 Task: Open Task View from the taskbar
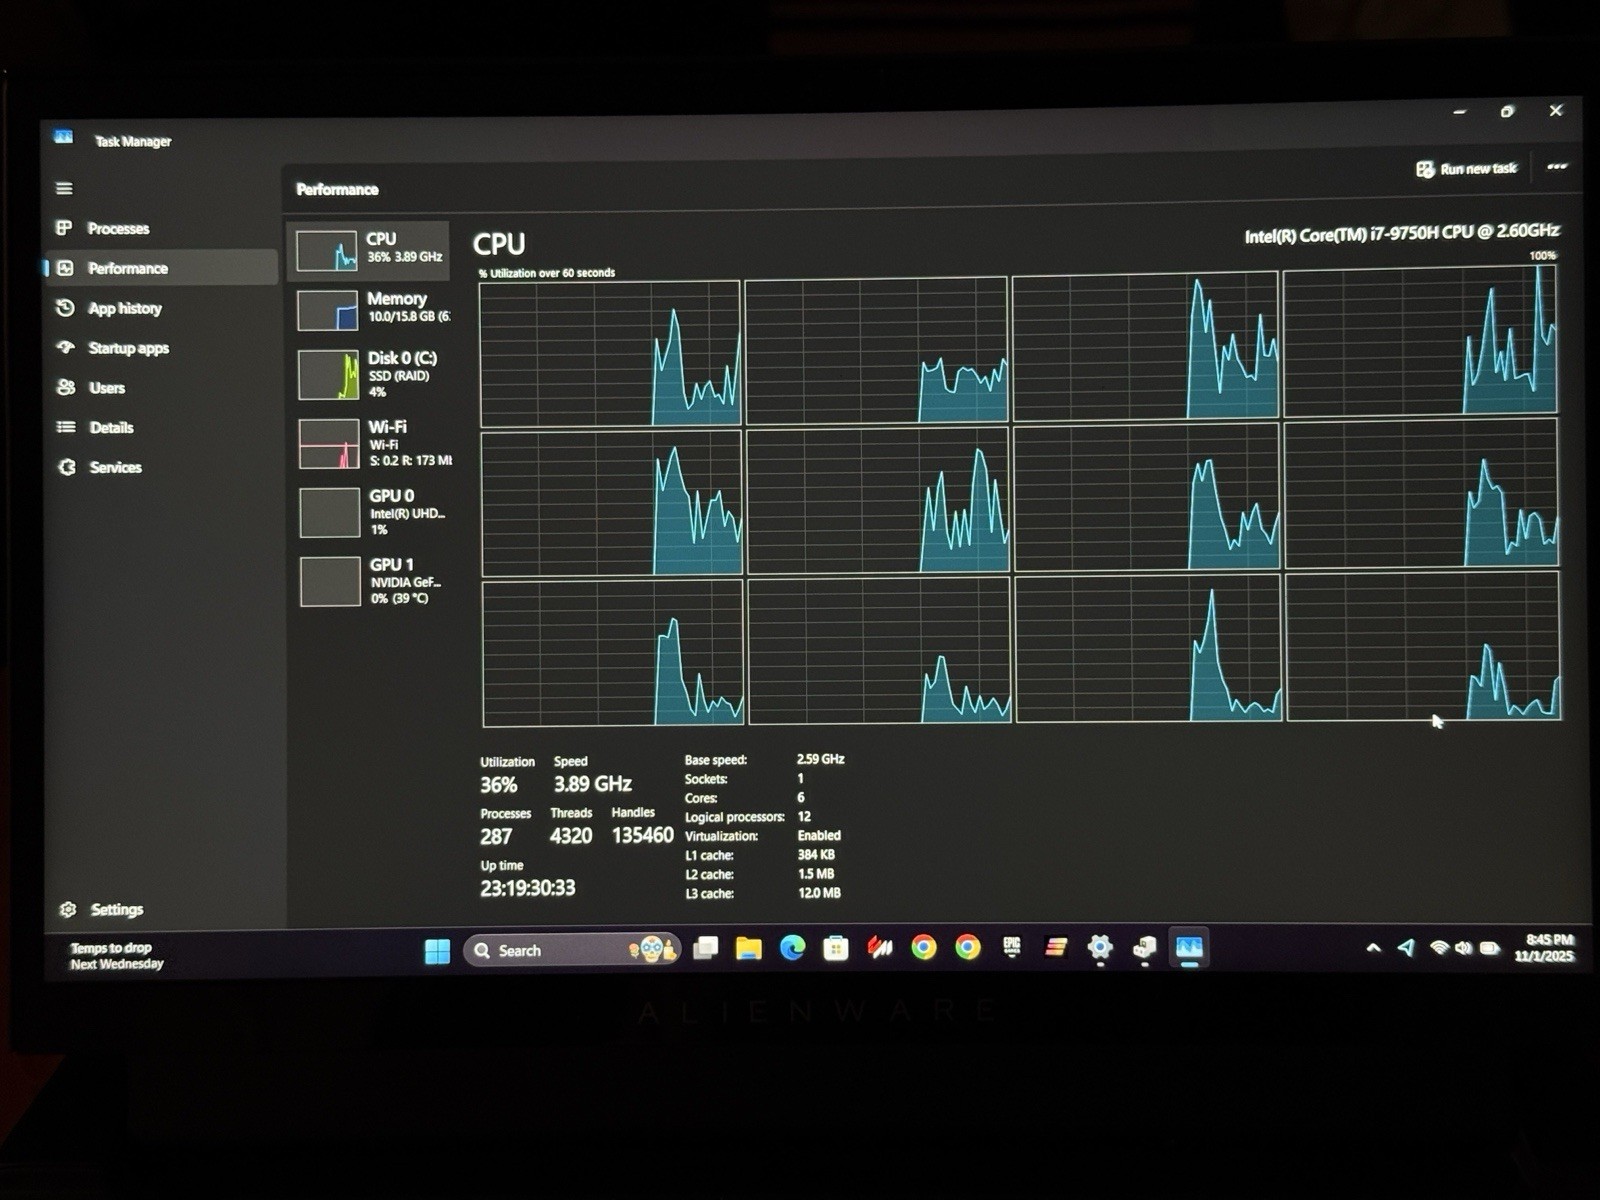(706, 948)
